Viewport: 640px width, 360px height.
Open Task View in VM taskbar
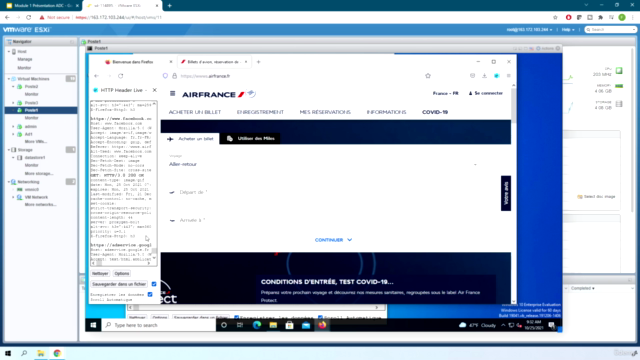pyautogui.click(x=240, y=325)
